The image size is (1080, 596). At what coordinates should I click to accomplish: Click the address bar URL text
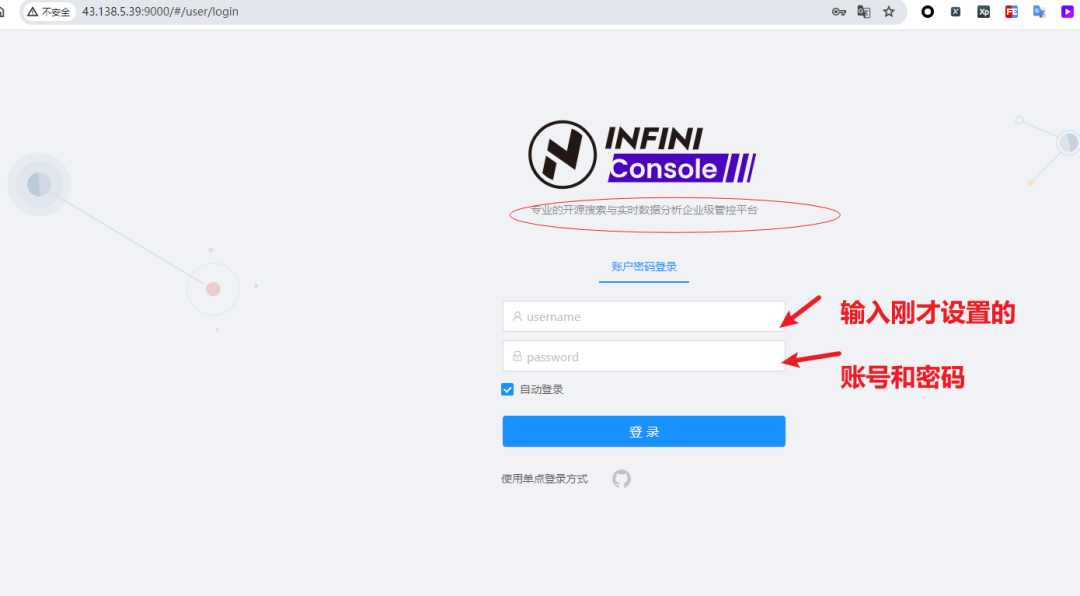(x=160, y=12)
